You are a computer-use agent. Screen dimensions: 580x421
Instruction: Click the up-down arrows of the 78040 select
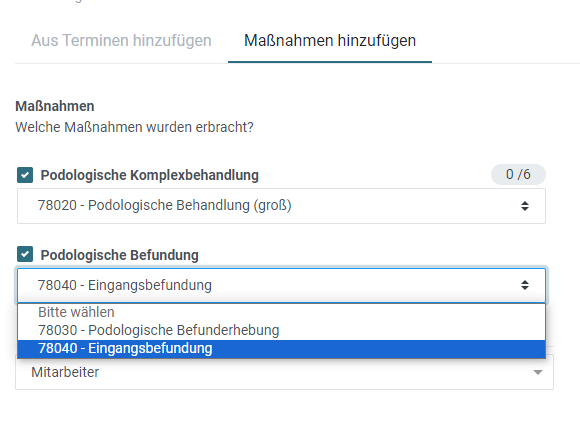525,285
